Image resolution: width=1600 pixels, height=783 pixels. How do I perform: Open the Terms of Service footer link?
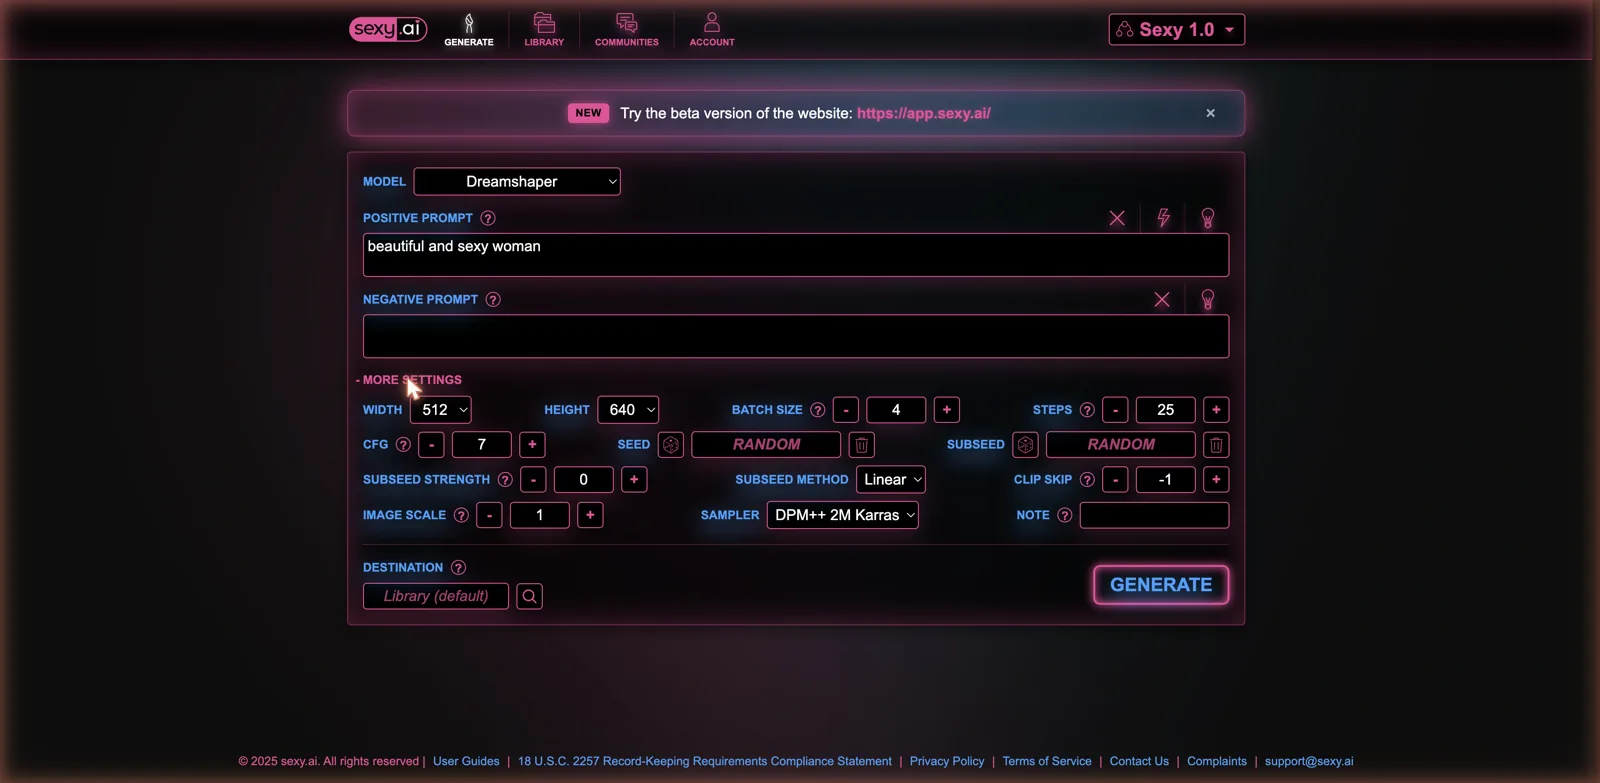point(1047,761)
